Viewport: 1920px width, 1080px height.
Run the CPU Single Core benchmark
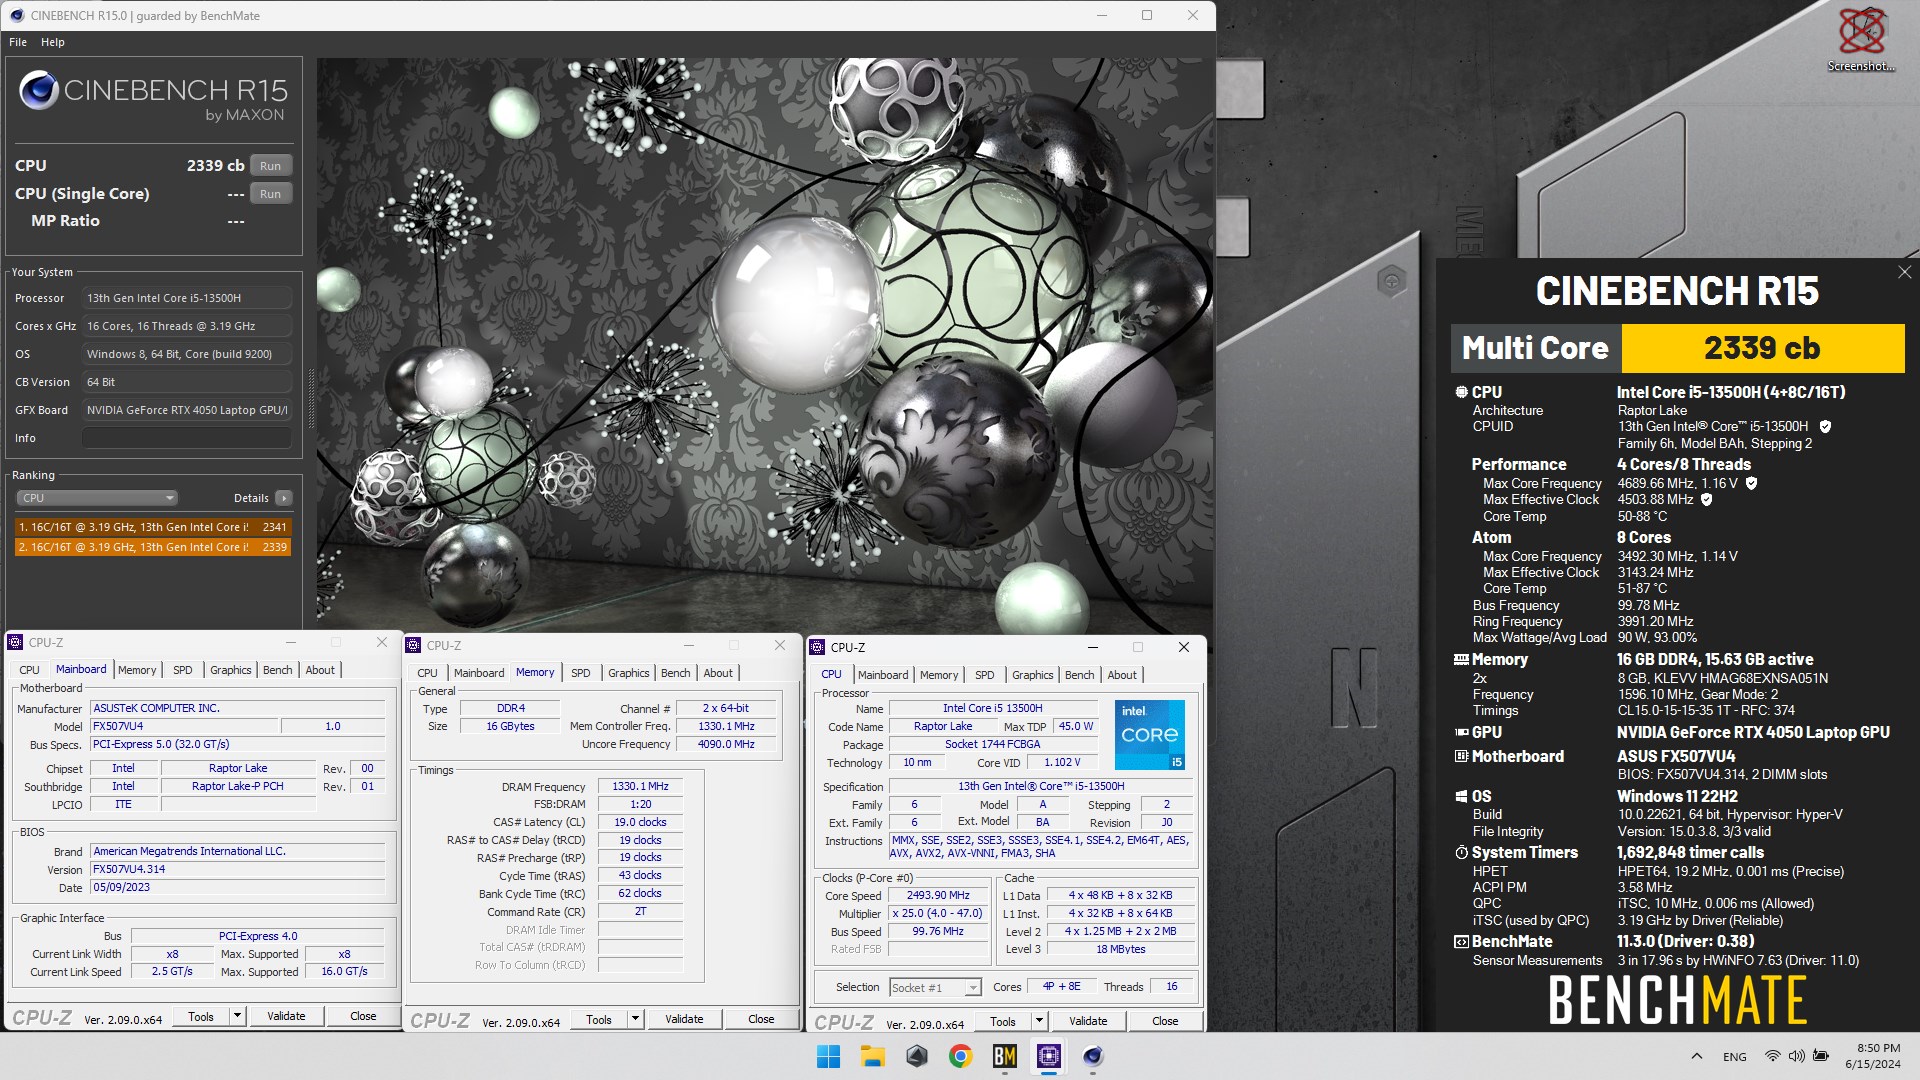[270, 194]
